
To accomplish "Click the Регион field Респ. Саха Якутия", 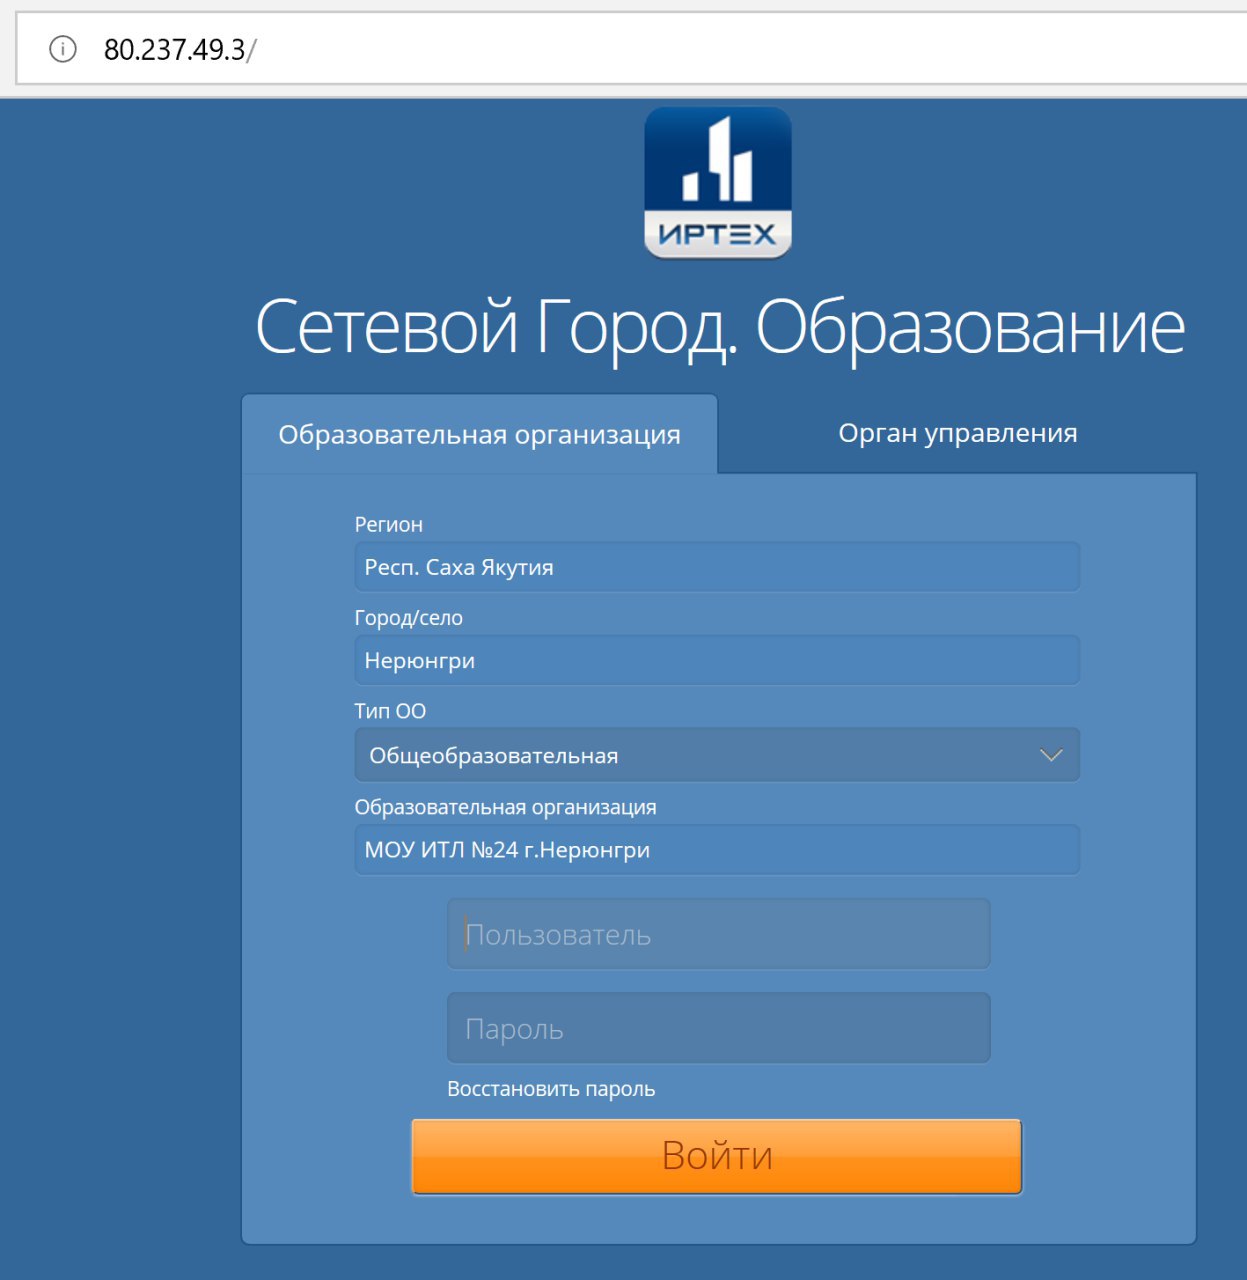I will 717,567.
